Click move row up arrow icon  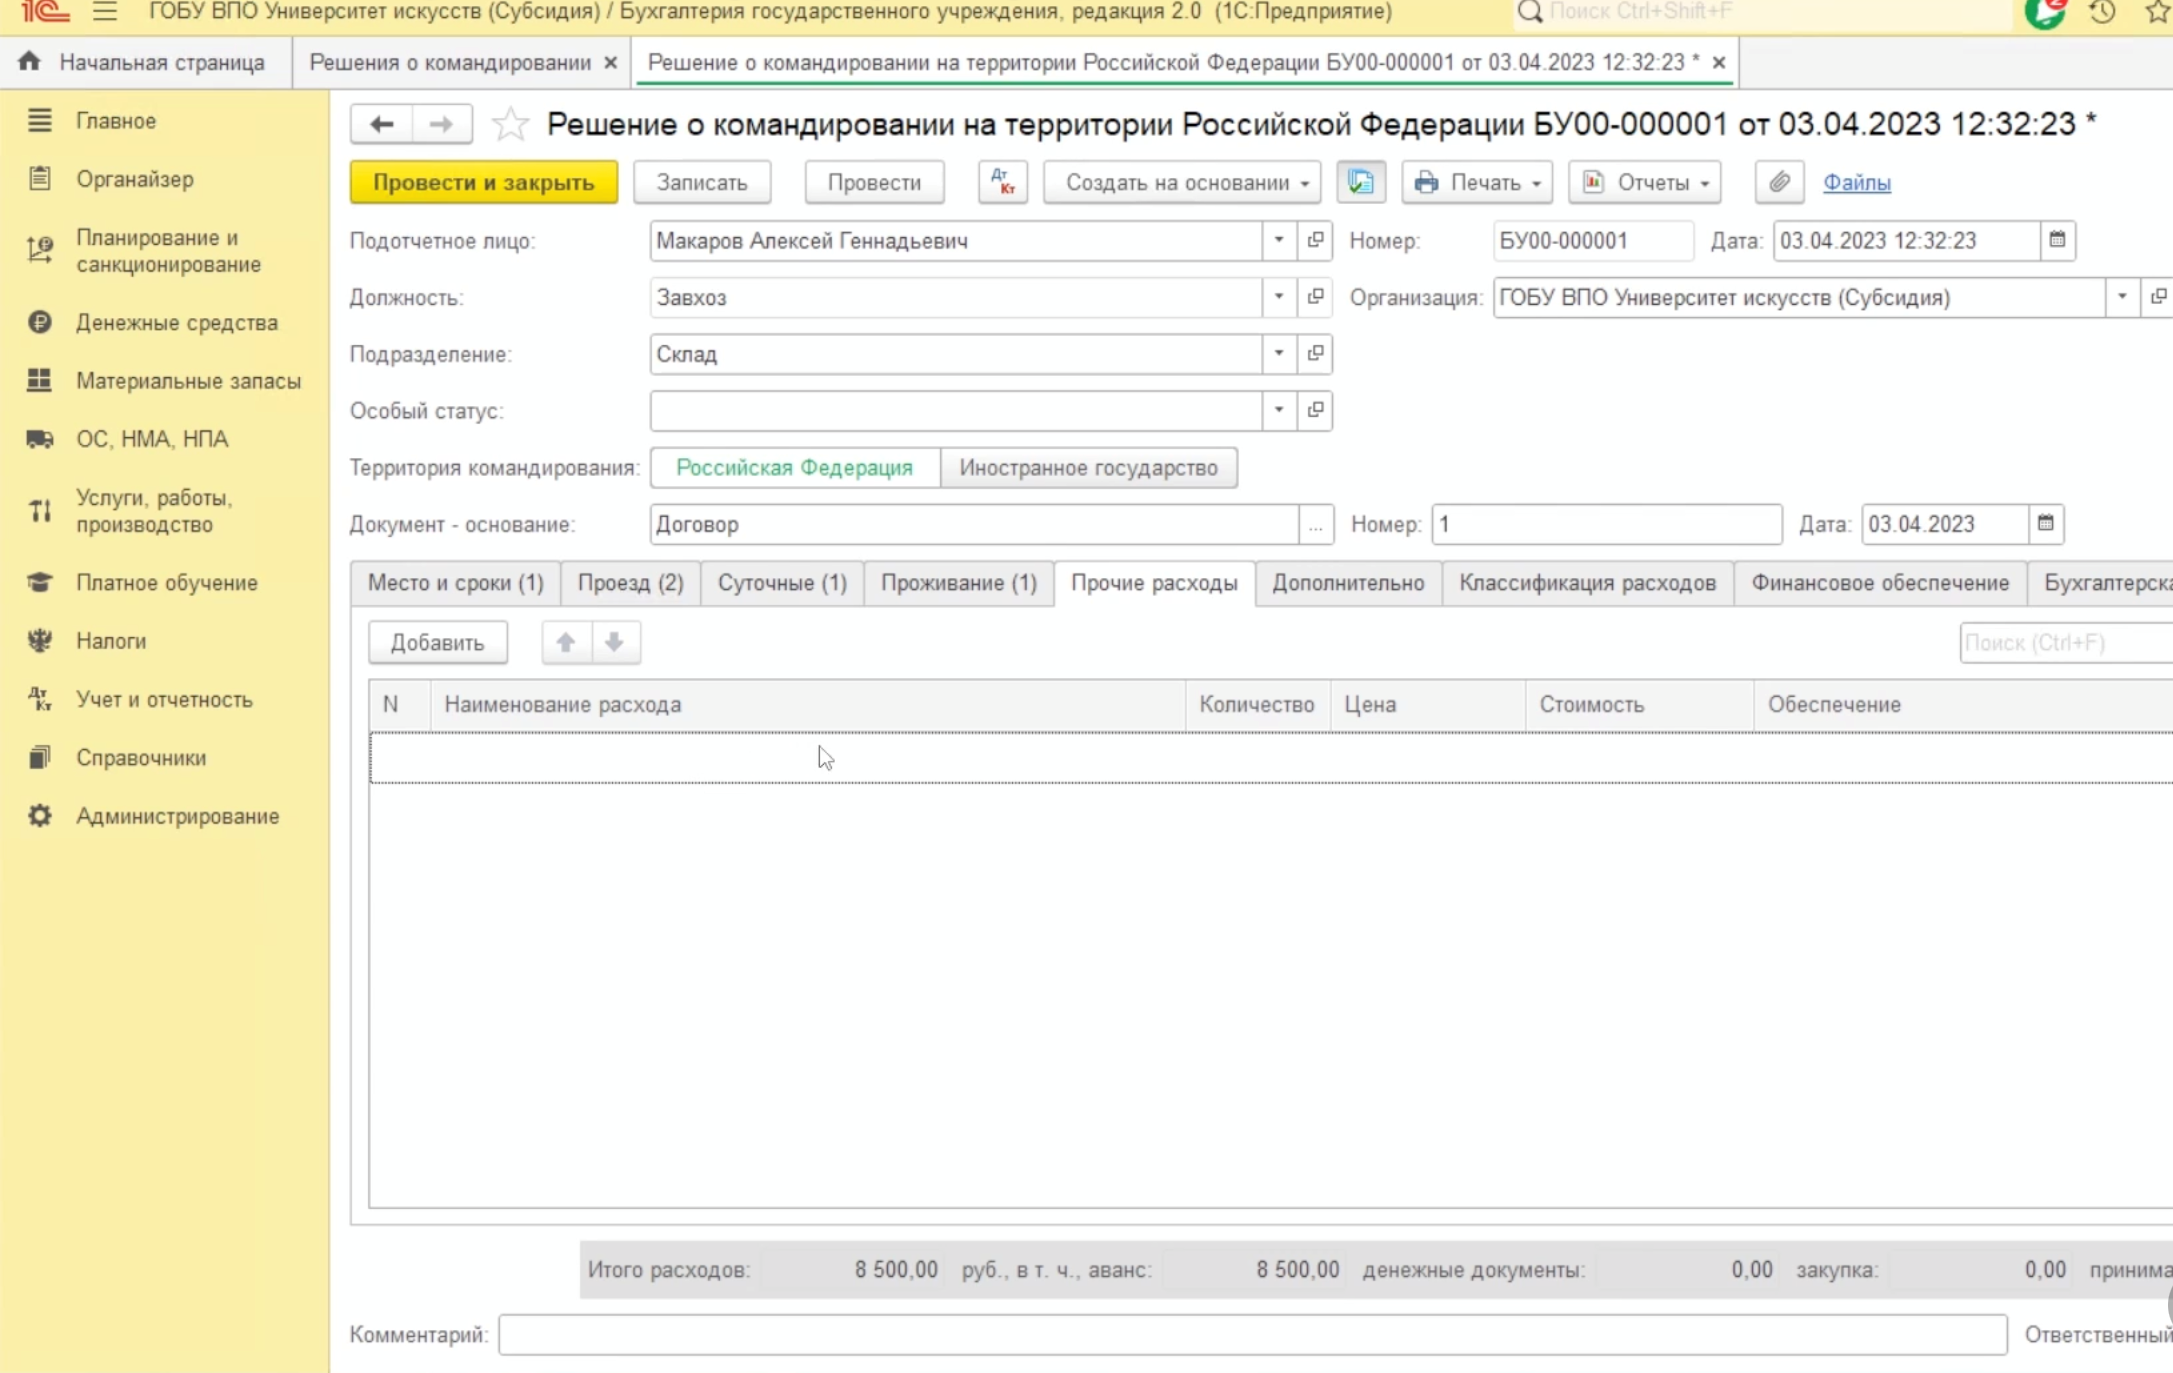566,642
